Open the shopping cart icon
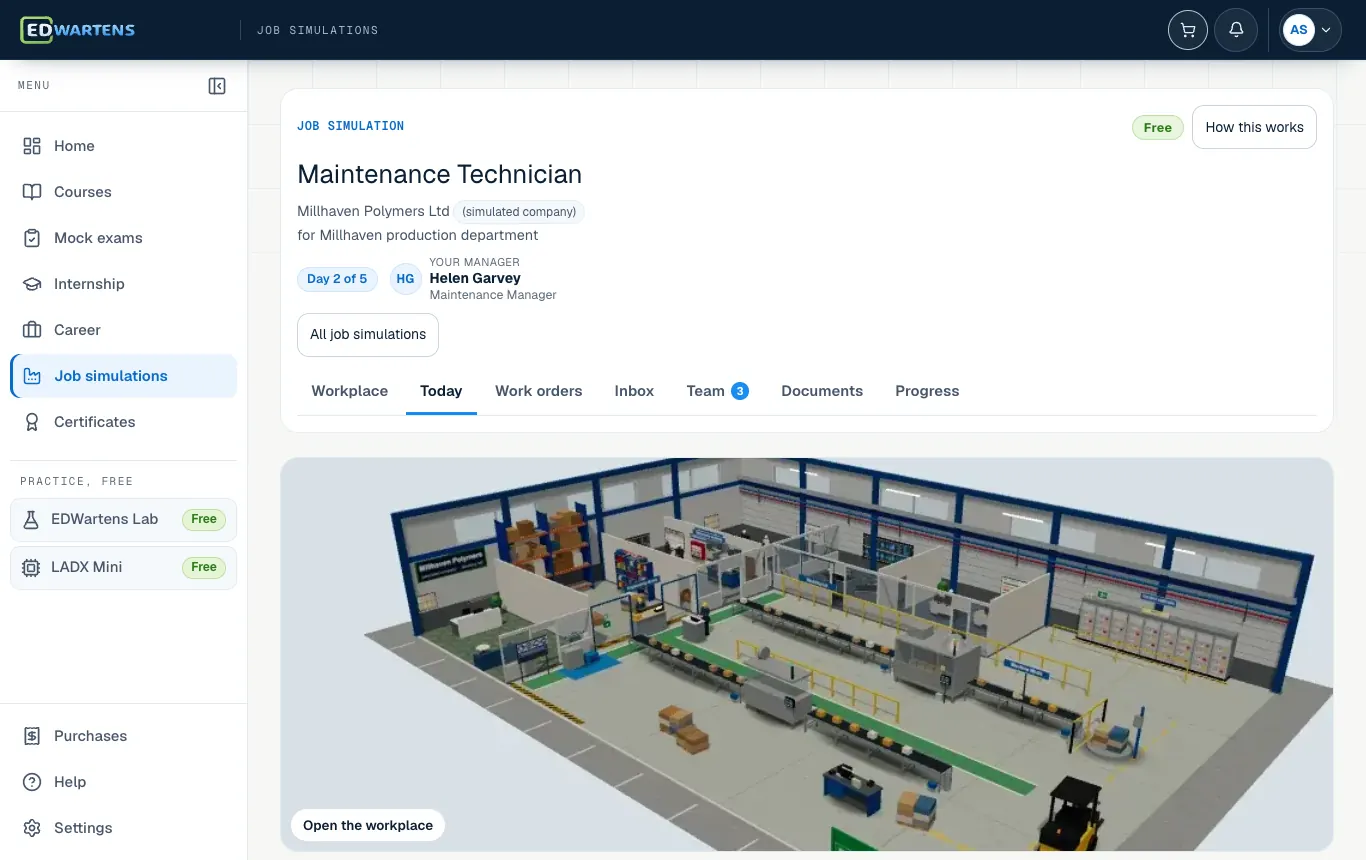 [x=1188, y=30]
